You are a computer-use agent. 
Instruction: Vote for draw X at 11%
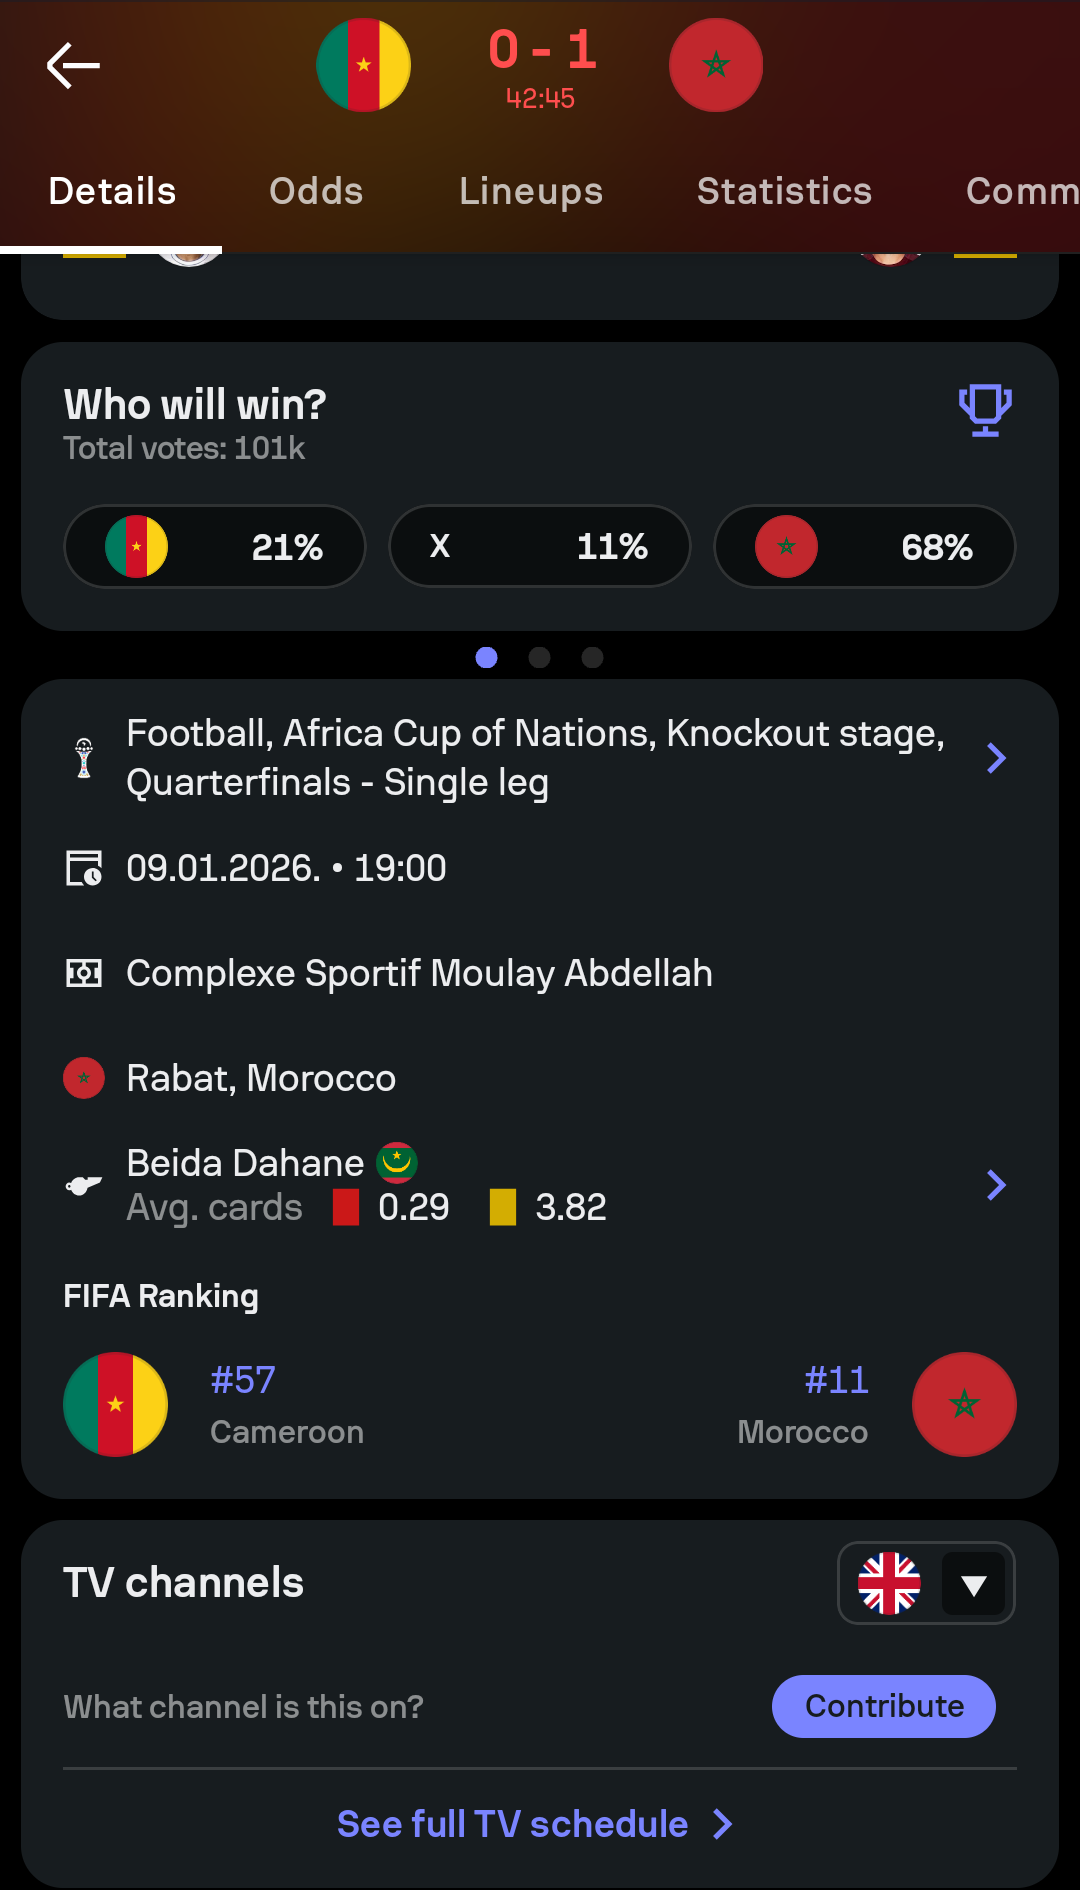540,547
